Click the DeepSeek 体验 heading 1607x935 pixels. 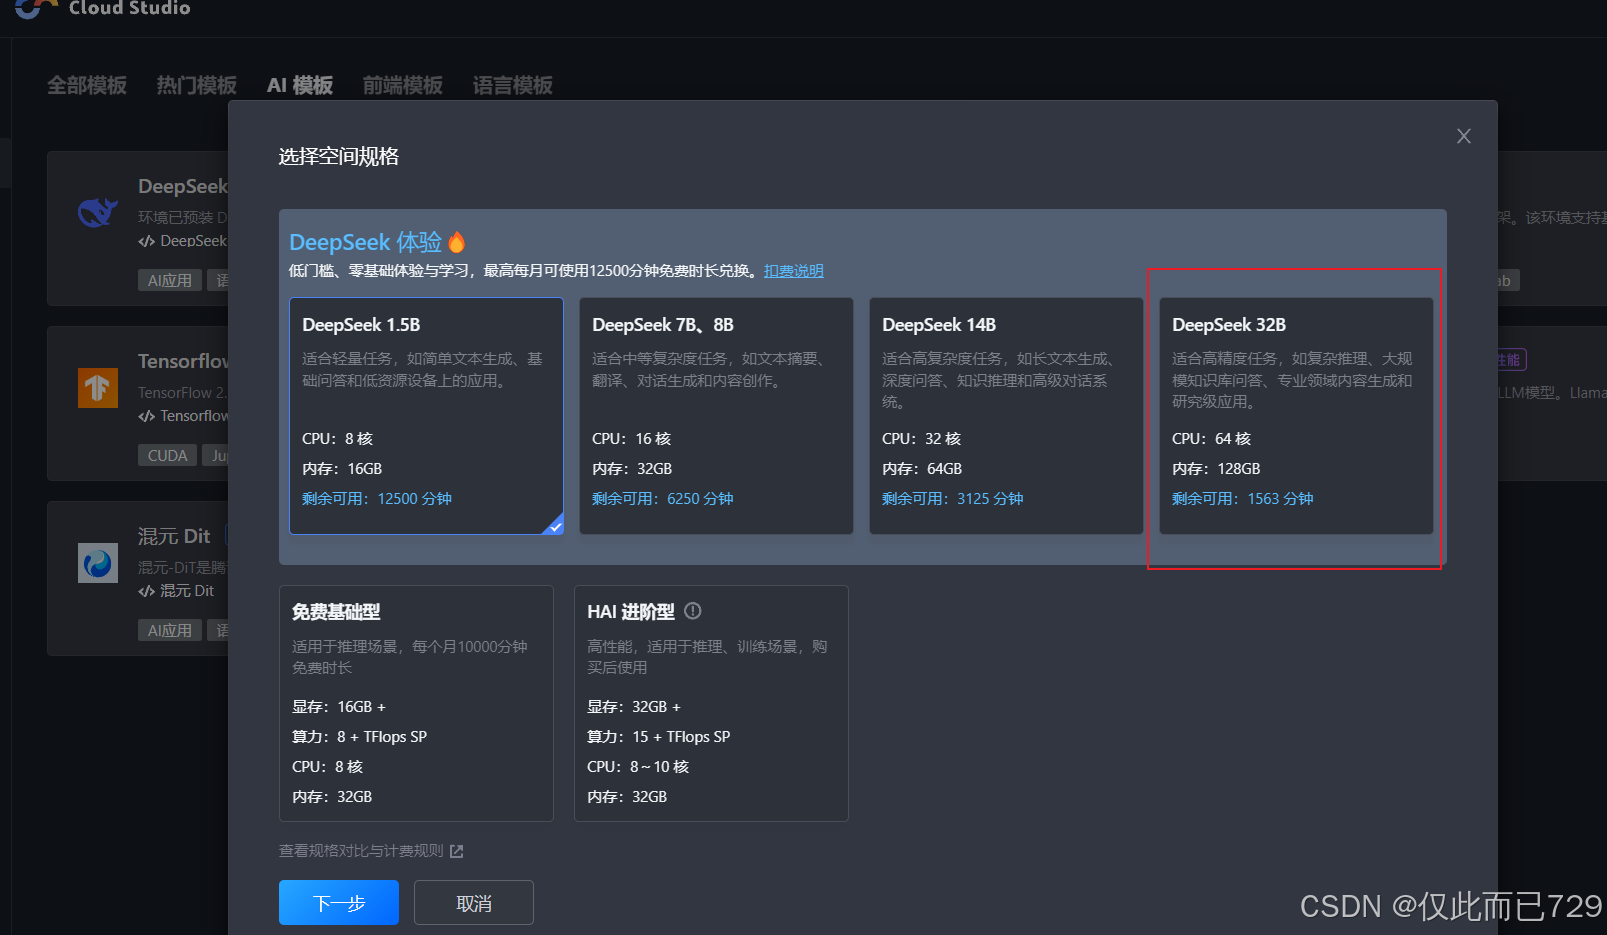[x=365, y=242]
